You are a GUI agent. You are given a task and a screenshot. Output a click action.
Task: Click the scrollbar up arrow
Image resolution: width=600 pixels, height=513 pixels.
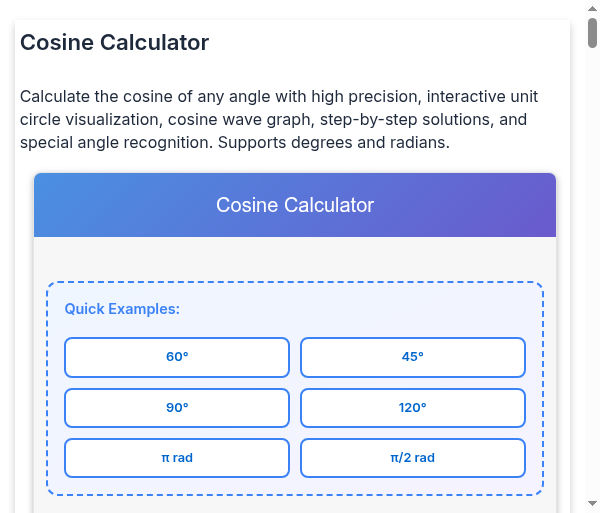592,8
